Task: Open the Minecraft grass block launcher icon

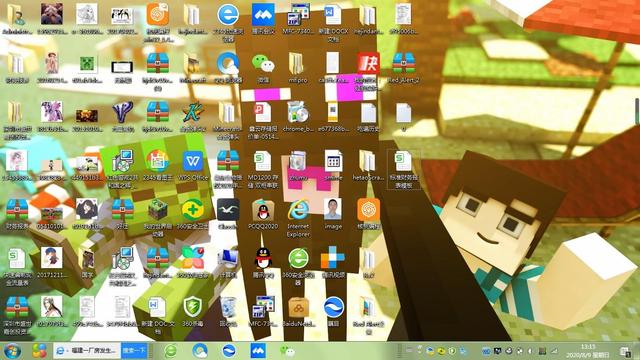Action: click(x=158, y=210)
